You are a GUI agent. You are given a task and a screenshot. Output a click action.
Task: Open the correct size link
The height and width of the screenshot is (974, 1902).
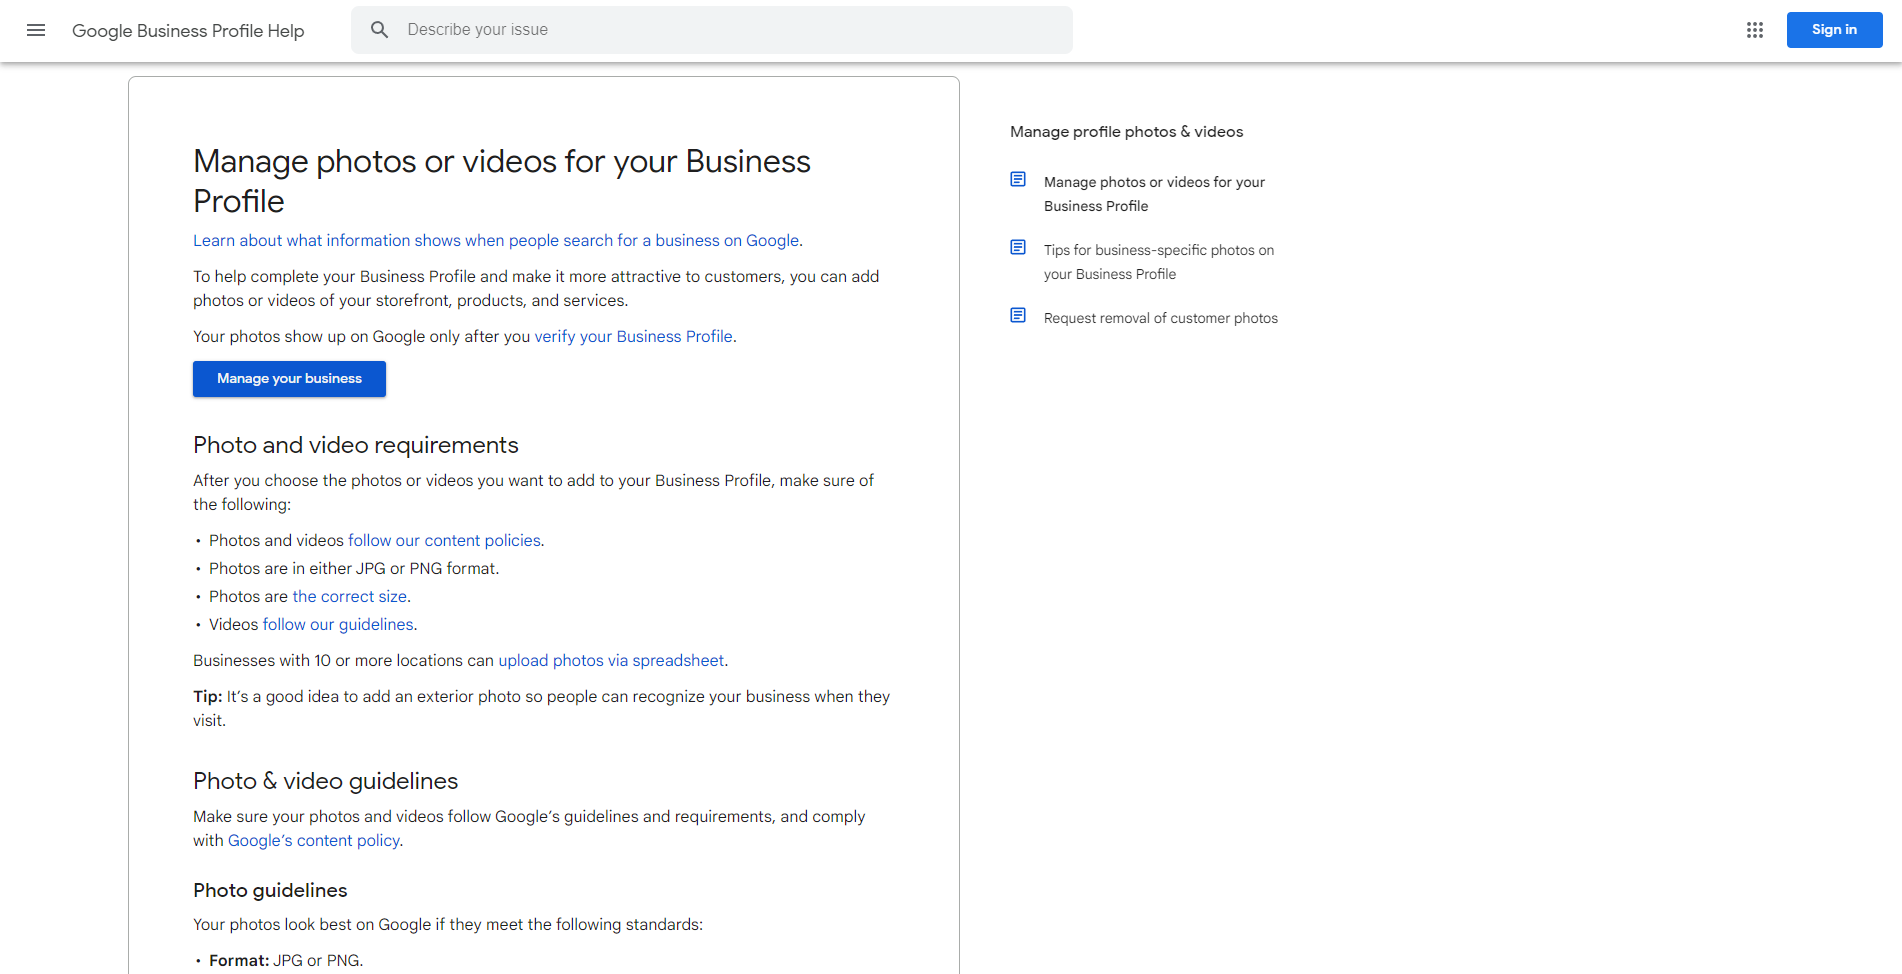[349, 597]
